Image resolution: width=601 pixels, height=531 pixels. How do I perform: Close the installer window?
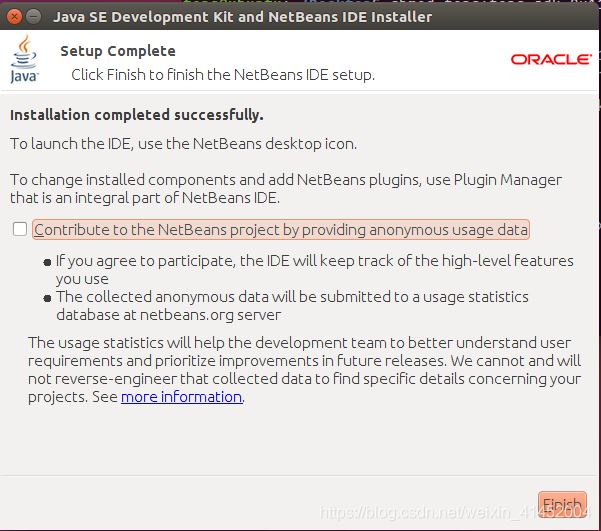pyautogui.click(x=12, y=17)
